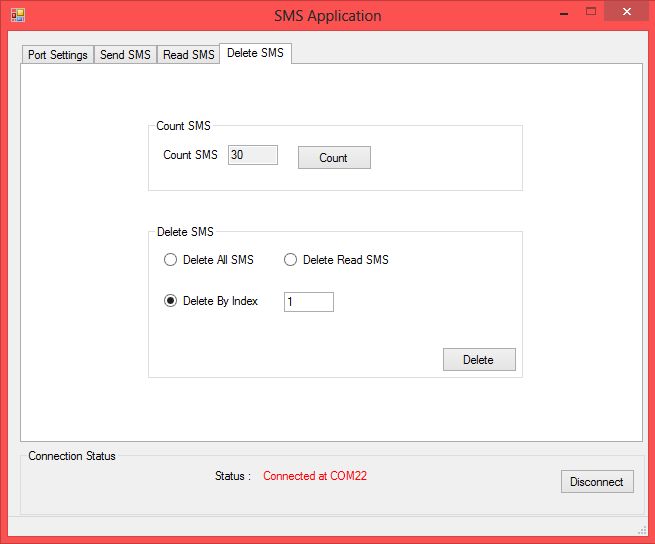The image size is (655, 544).
Task: Click the Disconnect button
Action: [597, 481]
